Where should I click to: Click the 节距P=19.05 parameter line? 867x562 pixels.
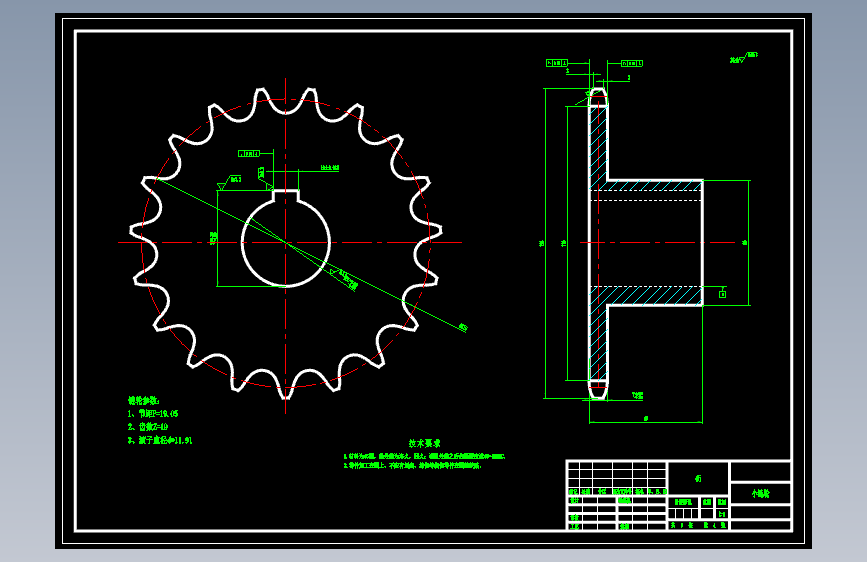pyautogui.click(x=153, y=413)
